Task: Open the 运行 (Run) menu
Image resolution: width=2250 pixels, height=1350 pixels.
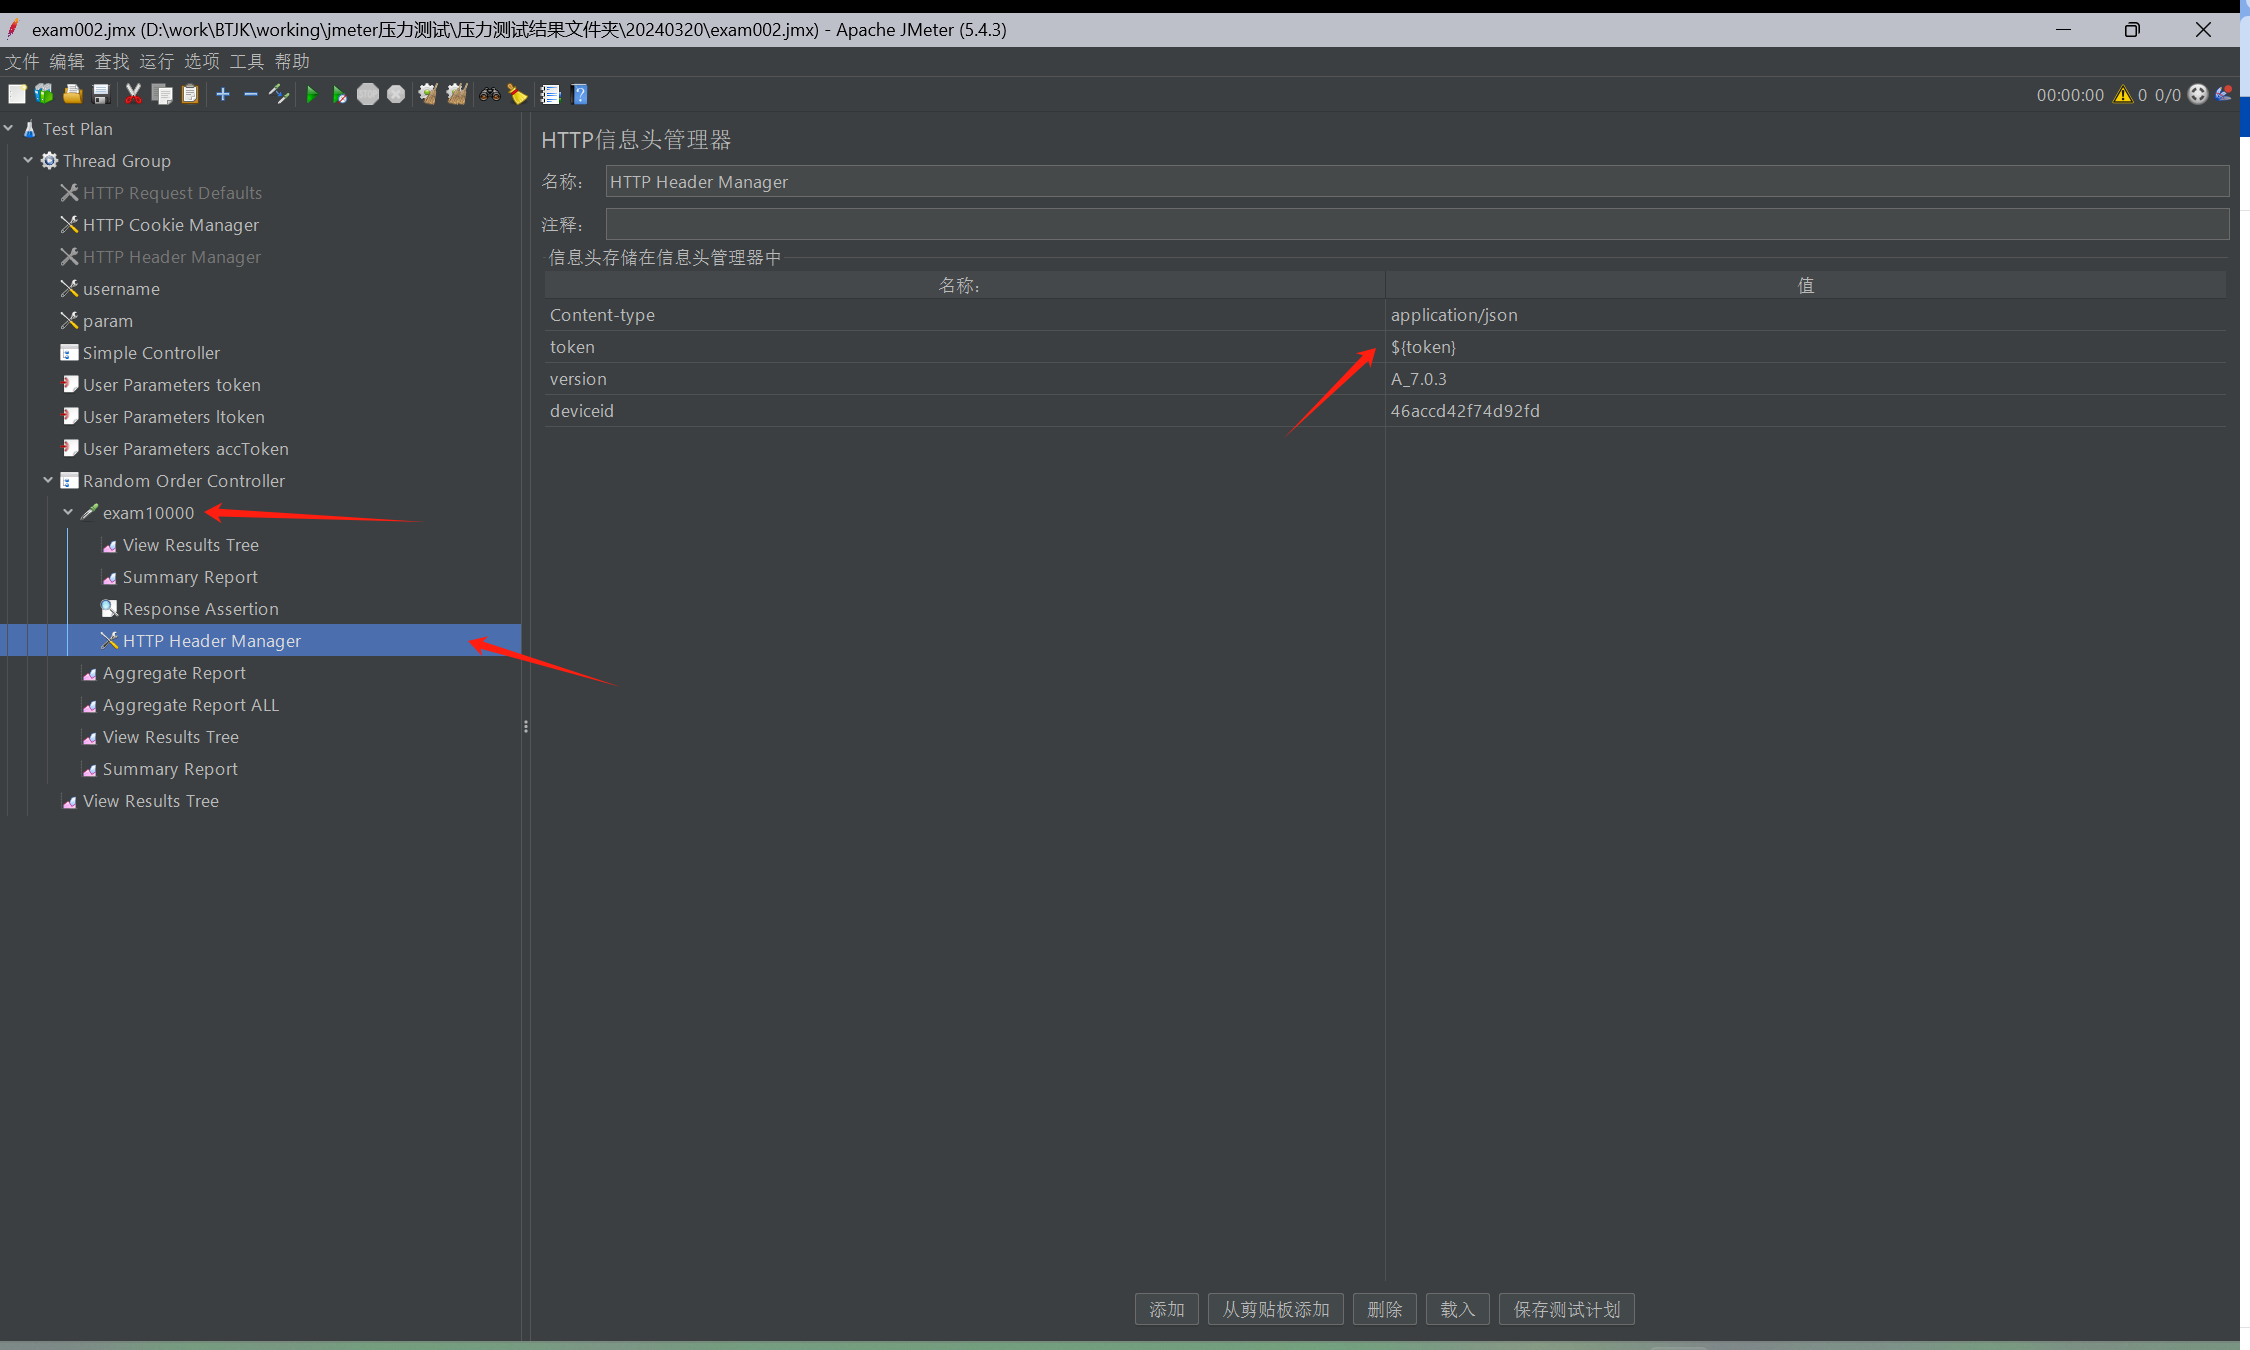Action: tap(156, 62)
